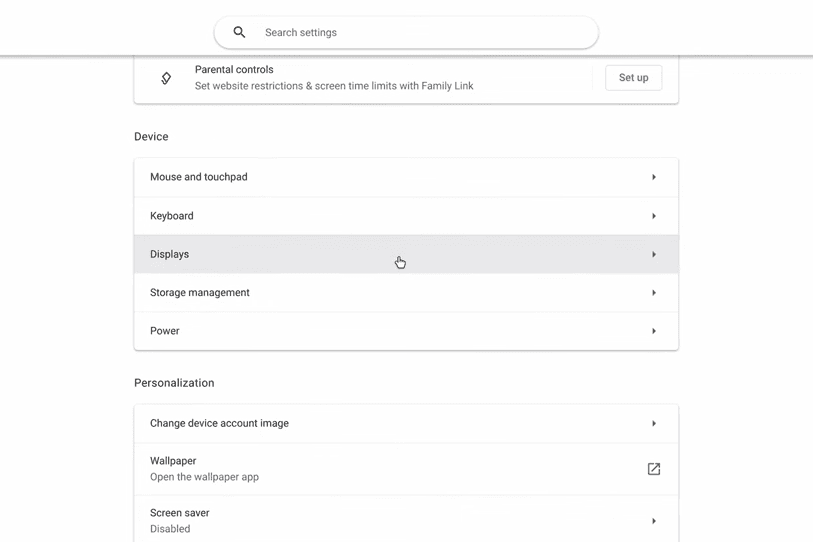The height and width of the screenshot is (542, 813).
Task: Click the arrow icon beside Keyboard
Action: click(x=654, y=216)
